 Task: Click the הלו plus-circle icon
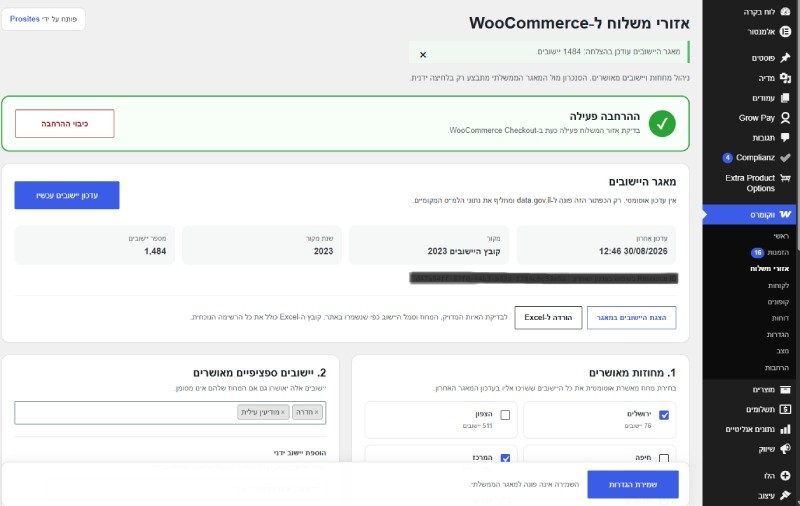[x=785, y=475]
